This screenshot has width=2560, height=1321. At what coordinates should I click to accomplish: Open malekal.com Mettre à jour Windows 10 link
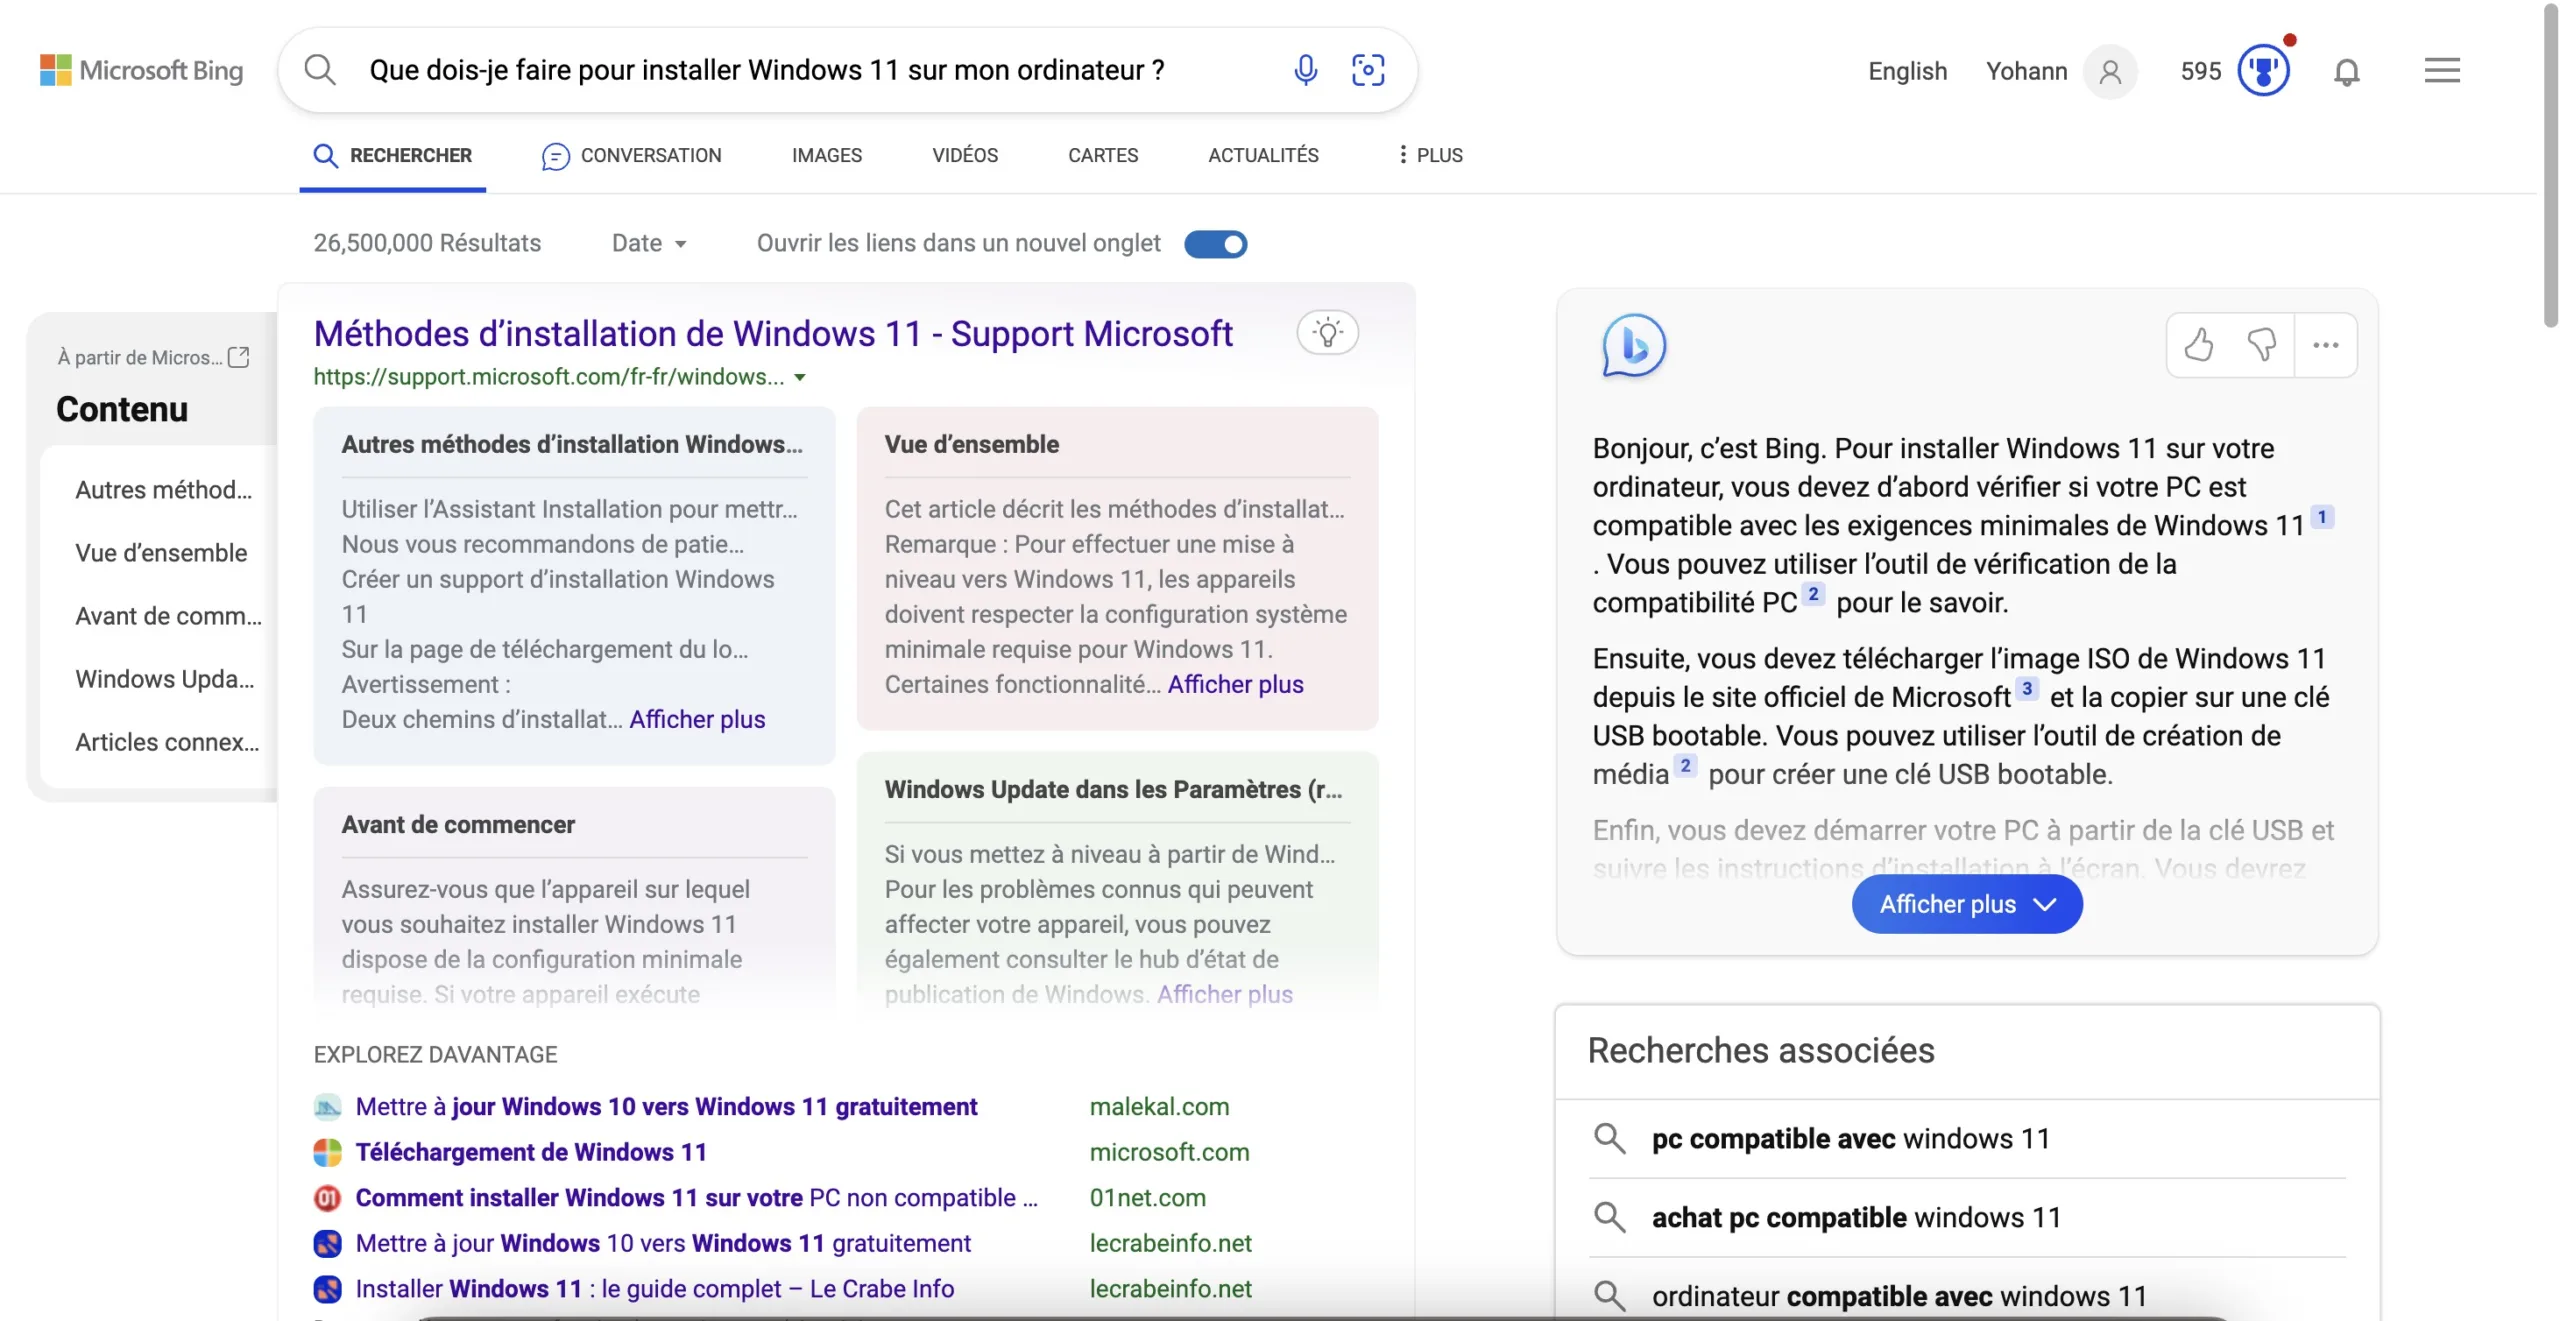666,1106
